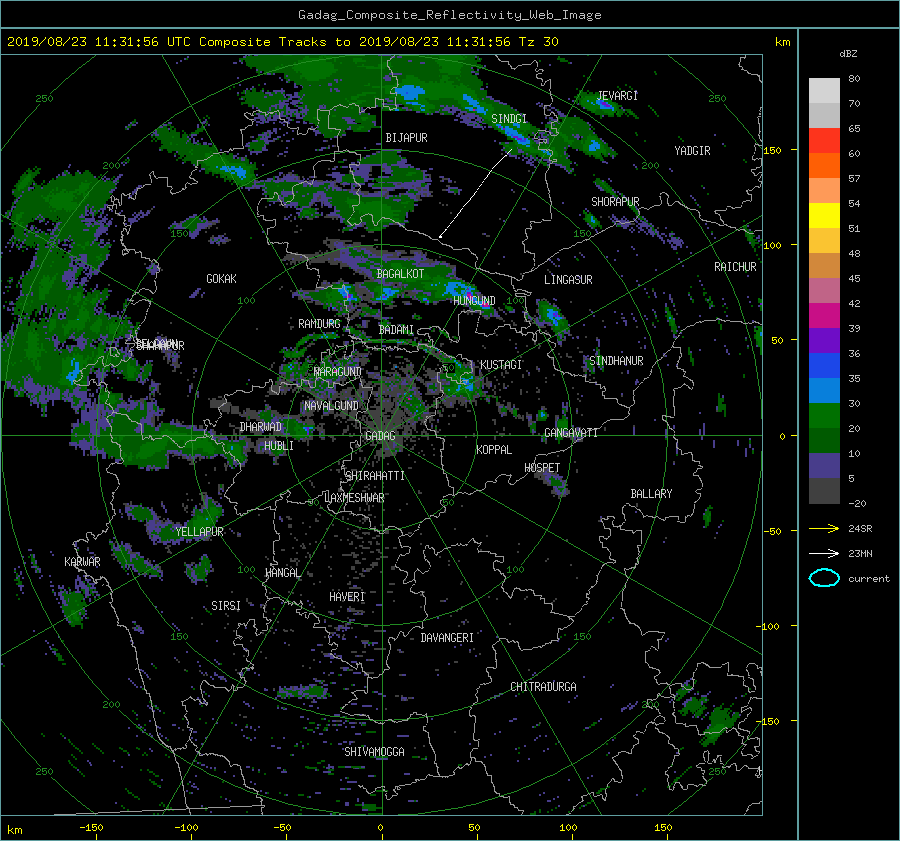Select the magenta 39–42 dBZ legend swatch
Viewport: 900px width, 841px height.
pos(824,316)
